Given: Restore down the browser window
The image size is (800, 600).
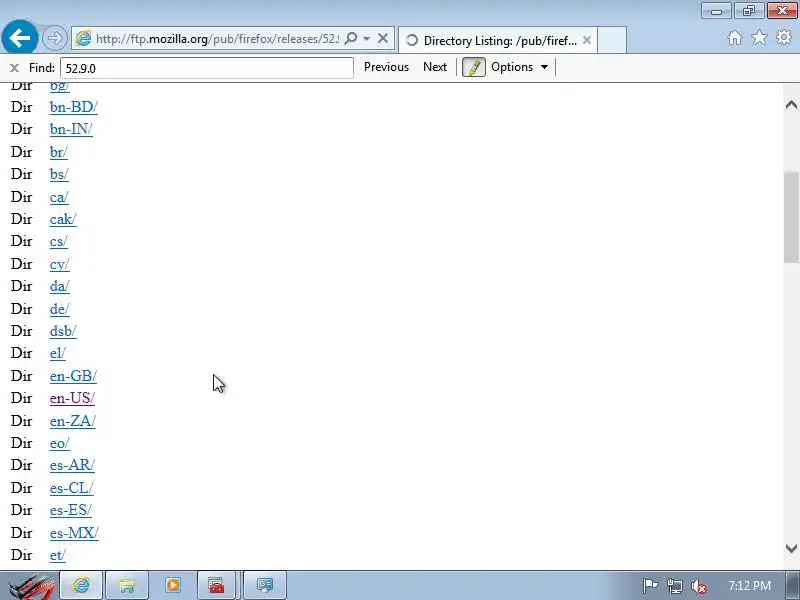Looking at the screenshot, I should (x=748, y=11).
